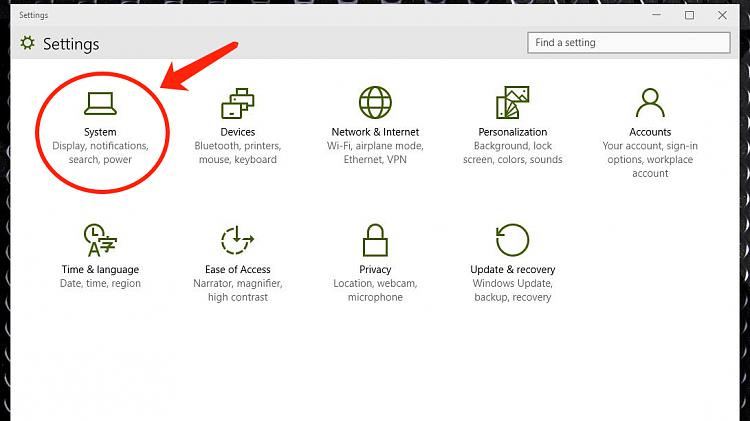Open the Accounts person icon
The height and width of the screenshot is (421, 750).
pyautogui.click(x=650, y=102)
